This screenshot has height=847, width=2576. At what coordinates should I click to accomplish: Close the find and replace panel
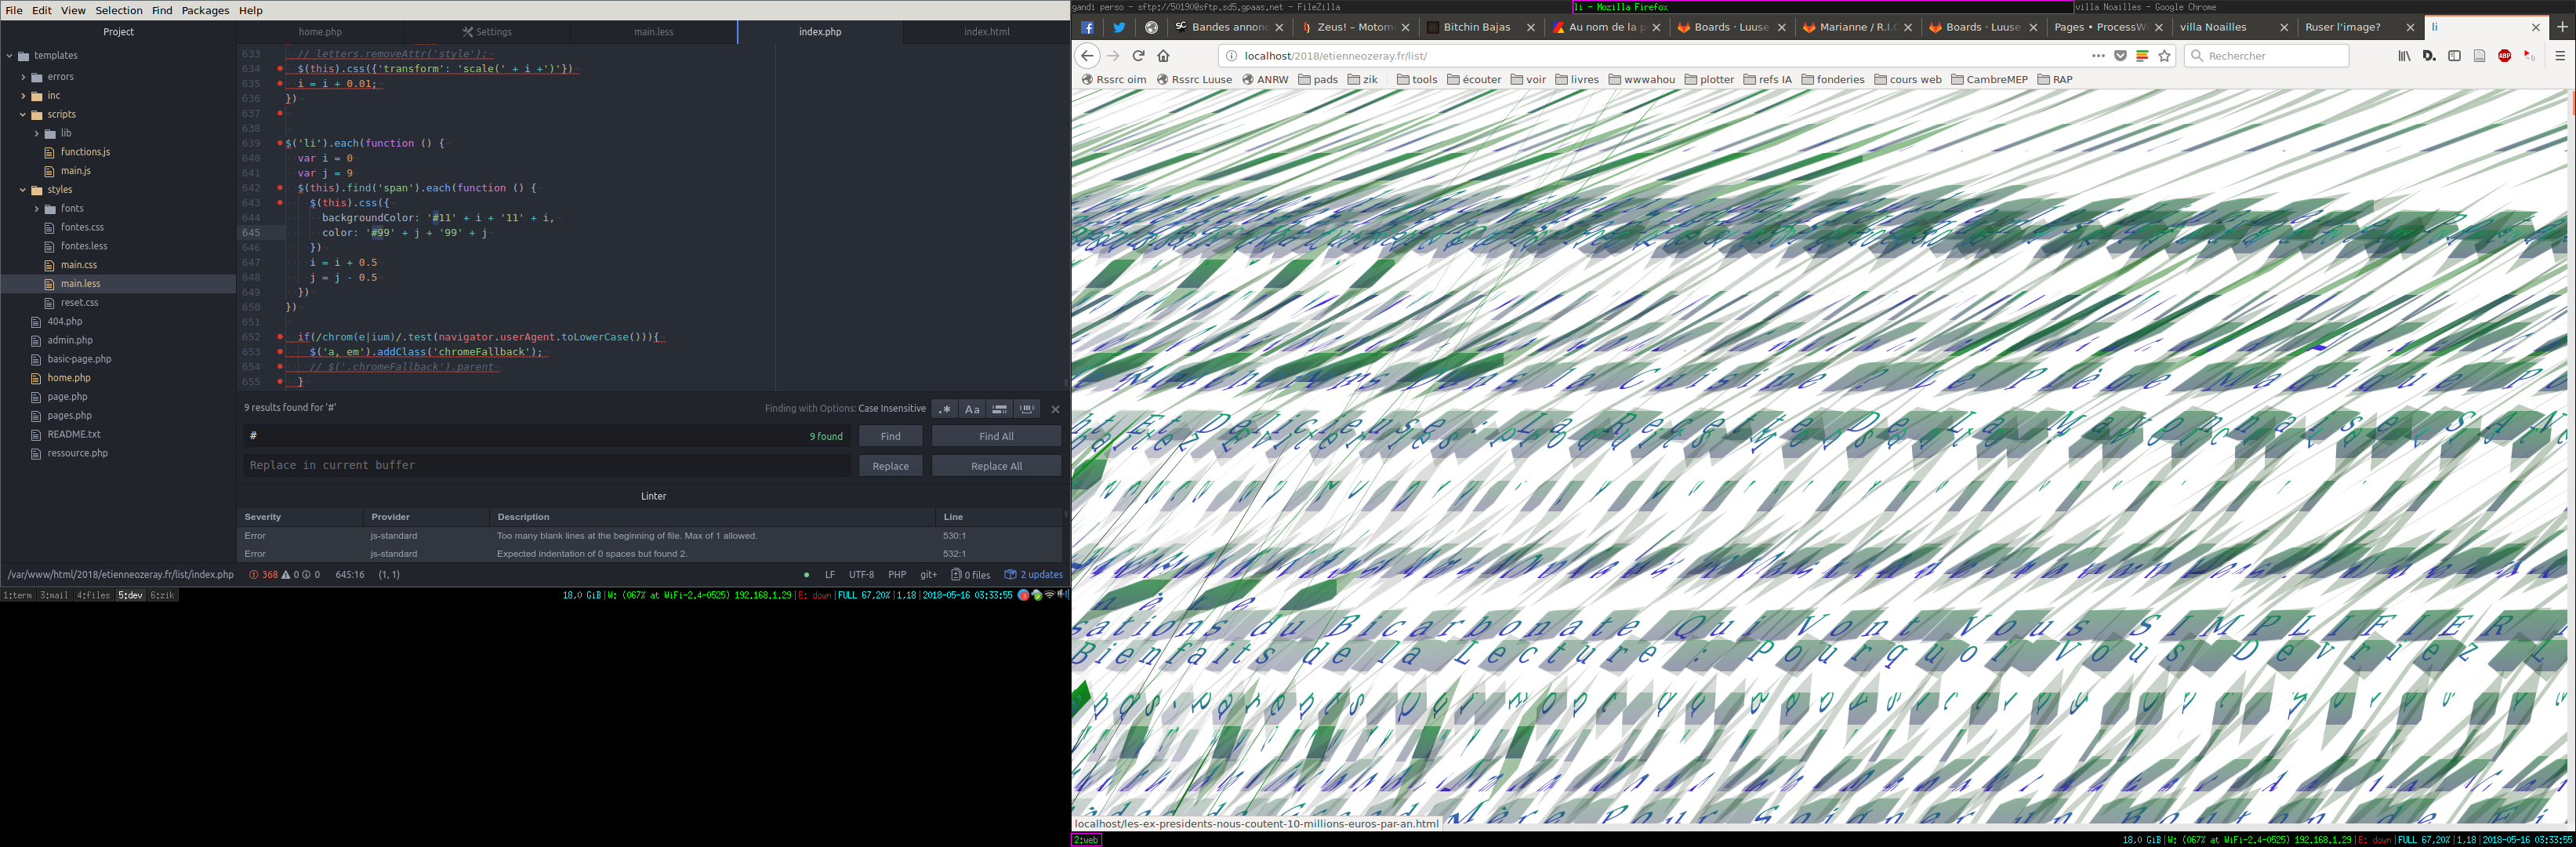[x=1054, y=409]
